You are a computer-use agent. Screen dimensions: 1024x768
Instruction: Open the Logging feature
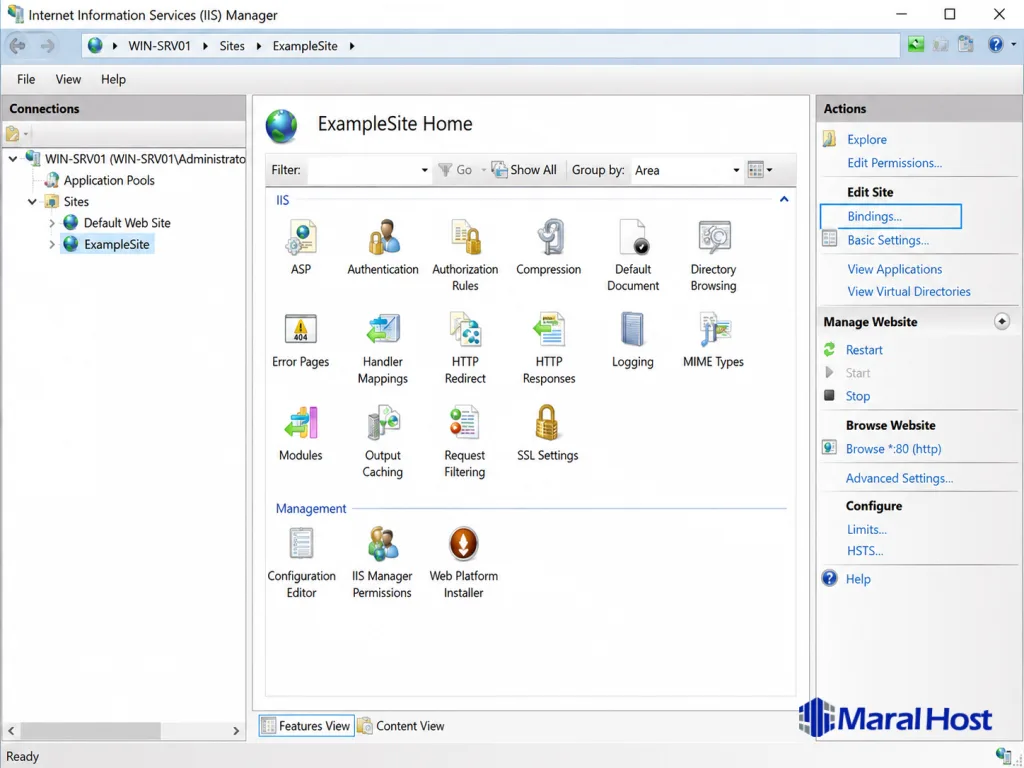pos(632,340)
